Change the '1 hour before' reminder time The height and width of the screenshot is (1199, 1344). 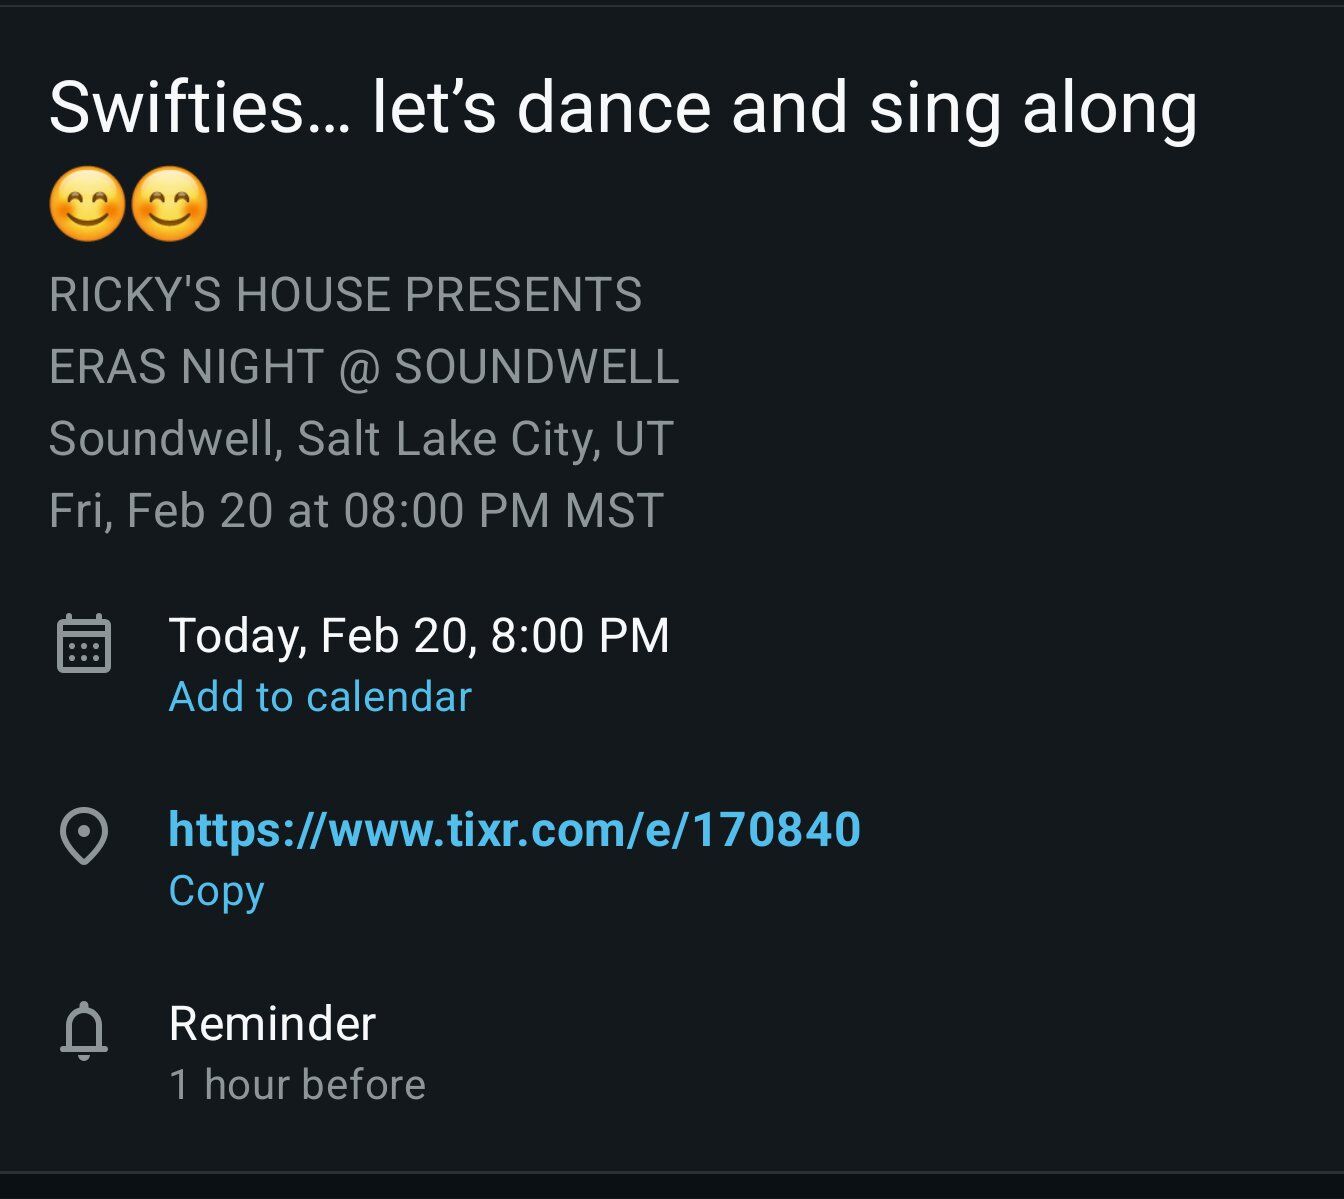(297, 1085)
